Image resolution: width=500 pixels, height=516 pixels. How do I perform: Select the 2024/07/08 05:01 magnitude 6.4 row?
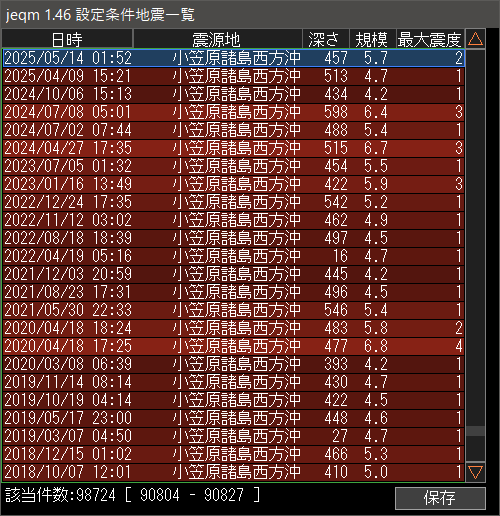(234, 112)
